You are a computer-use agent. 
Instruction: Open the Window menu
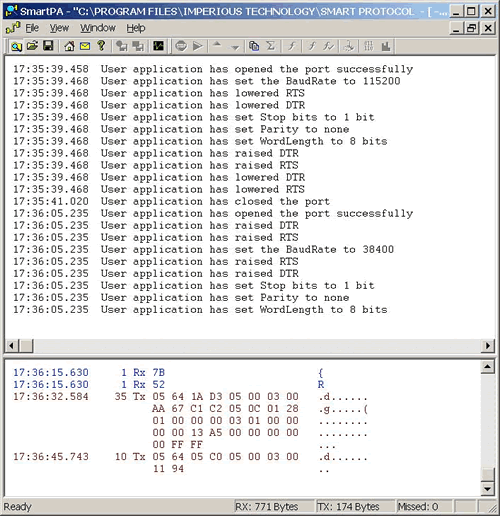click(98, 28)
